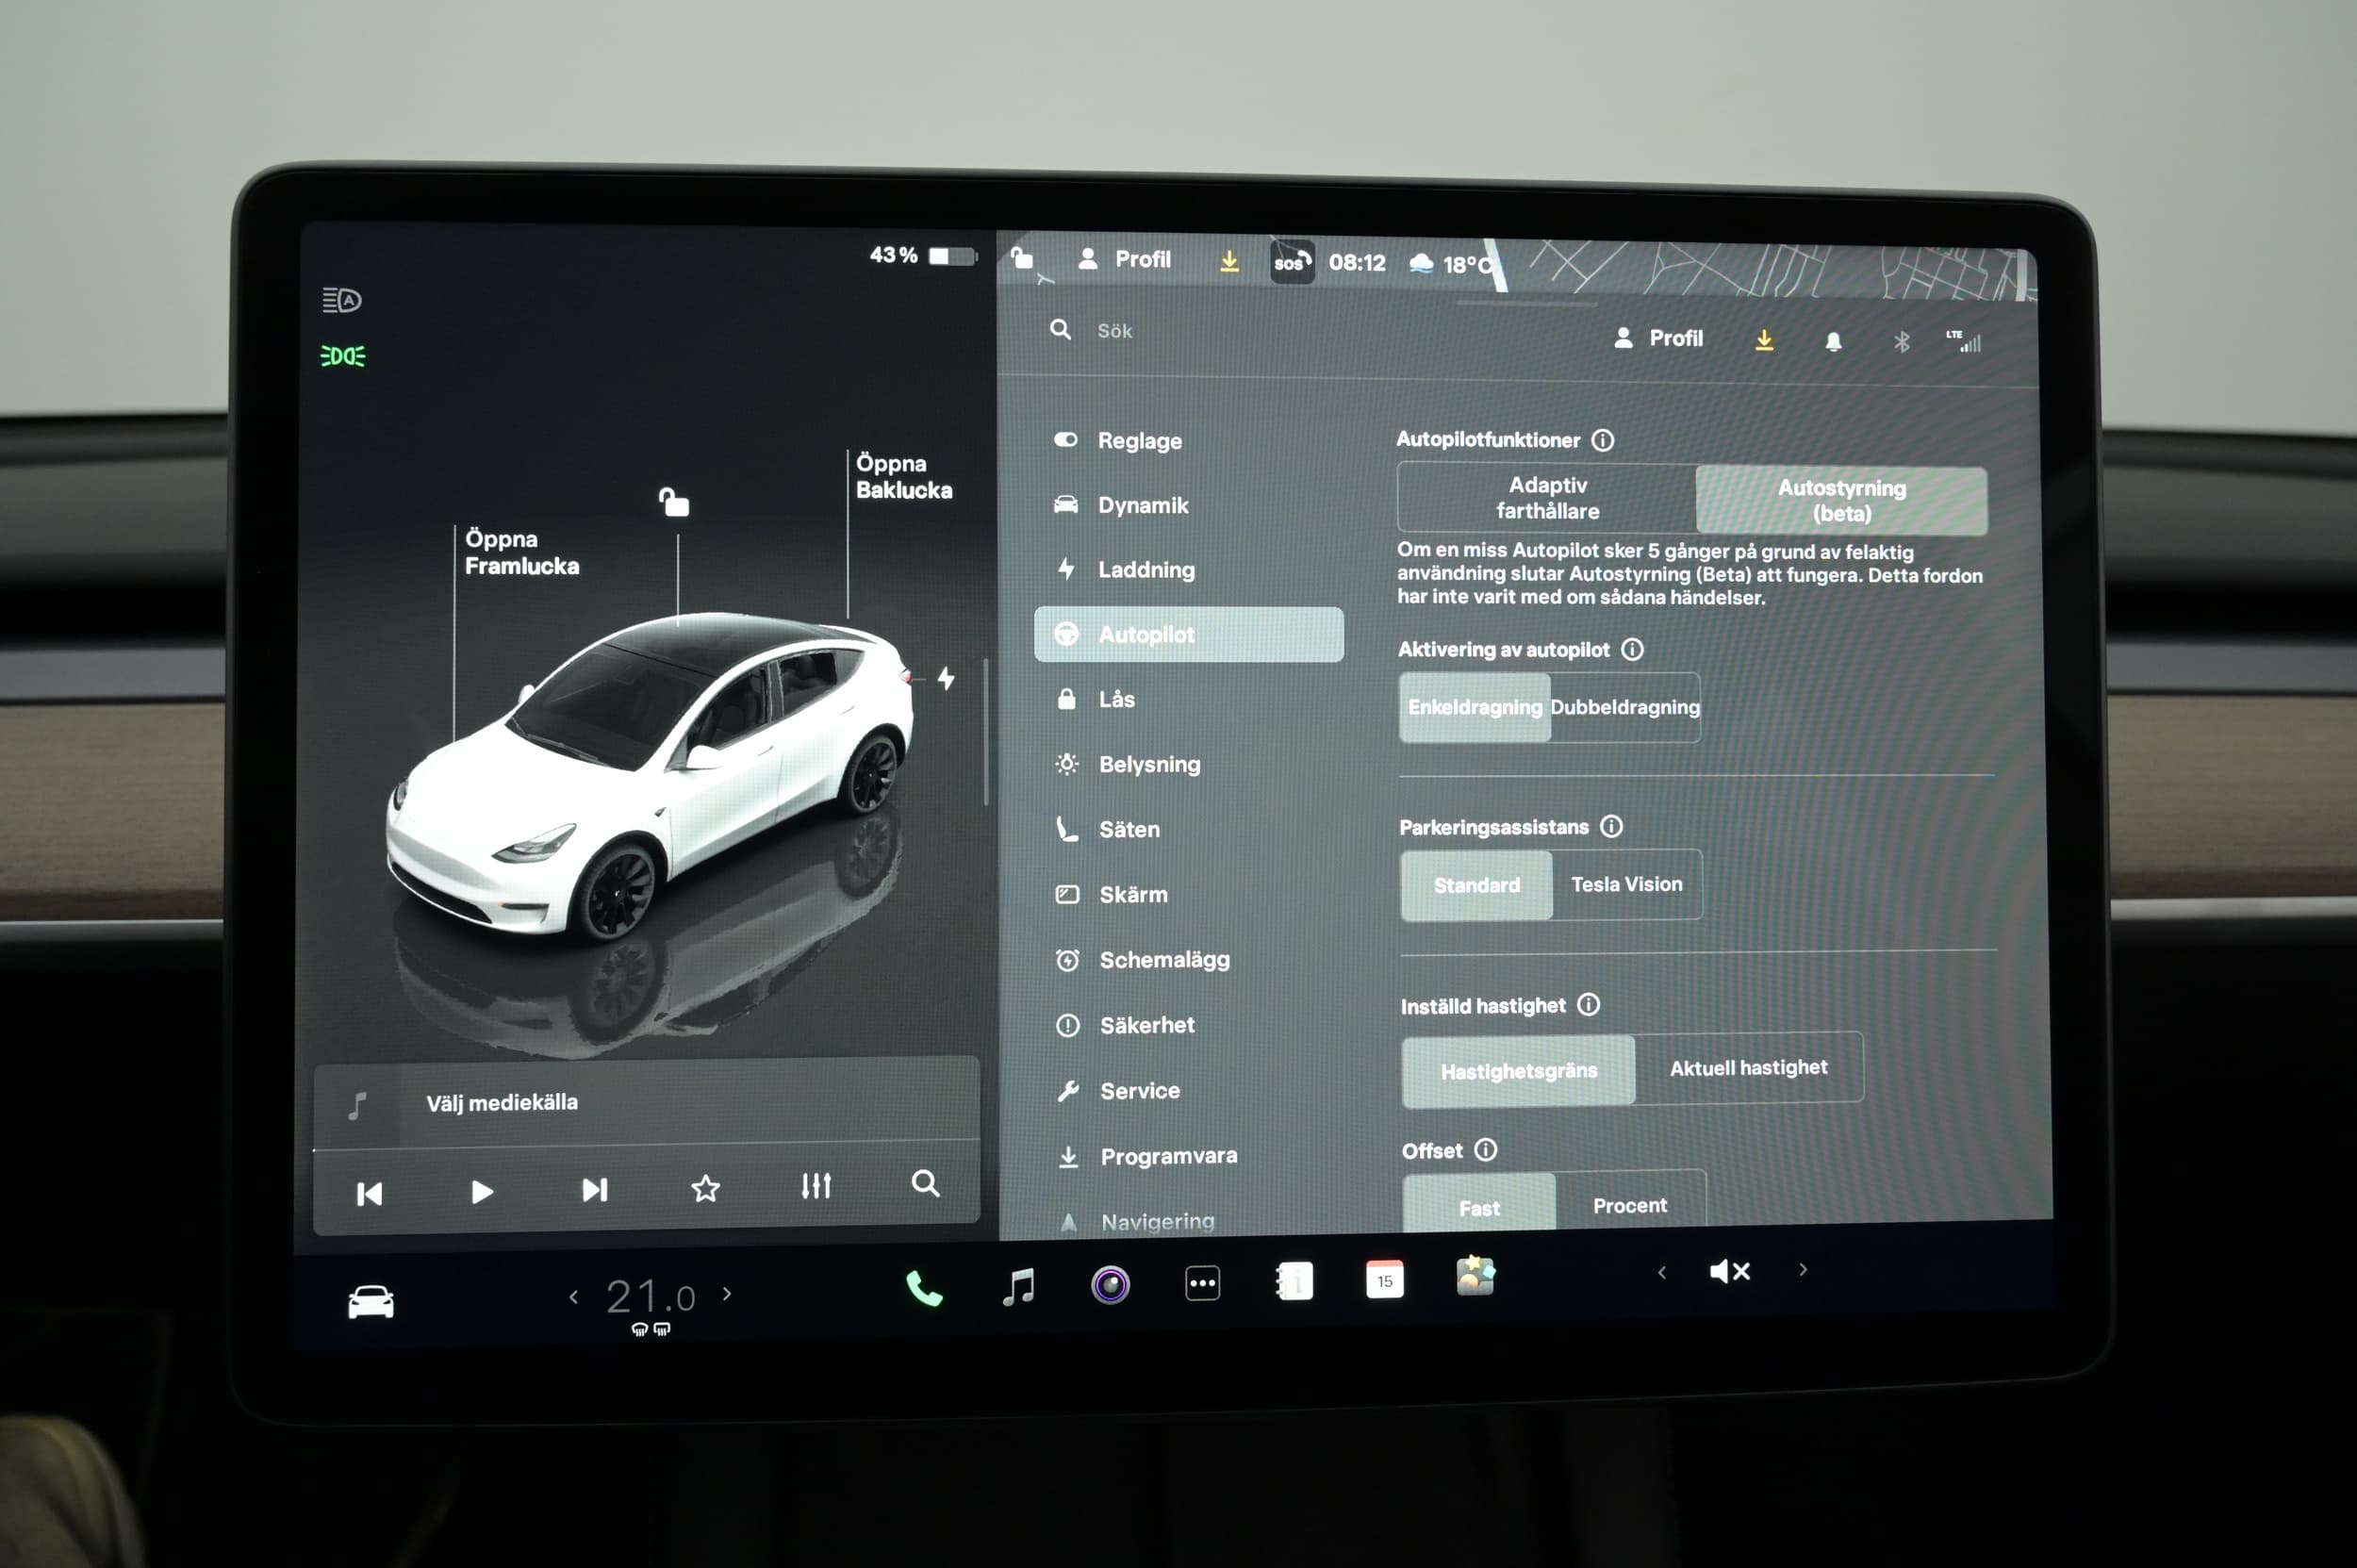The image size is (2357, 1568).
Task: Select Aktuell hastighet speed setting
Action: (1748, 1068)
